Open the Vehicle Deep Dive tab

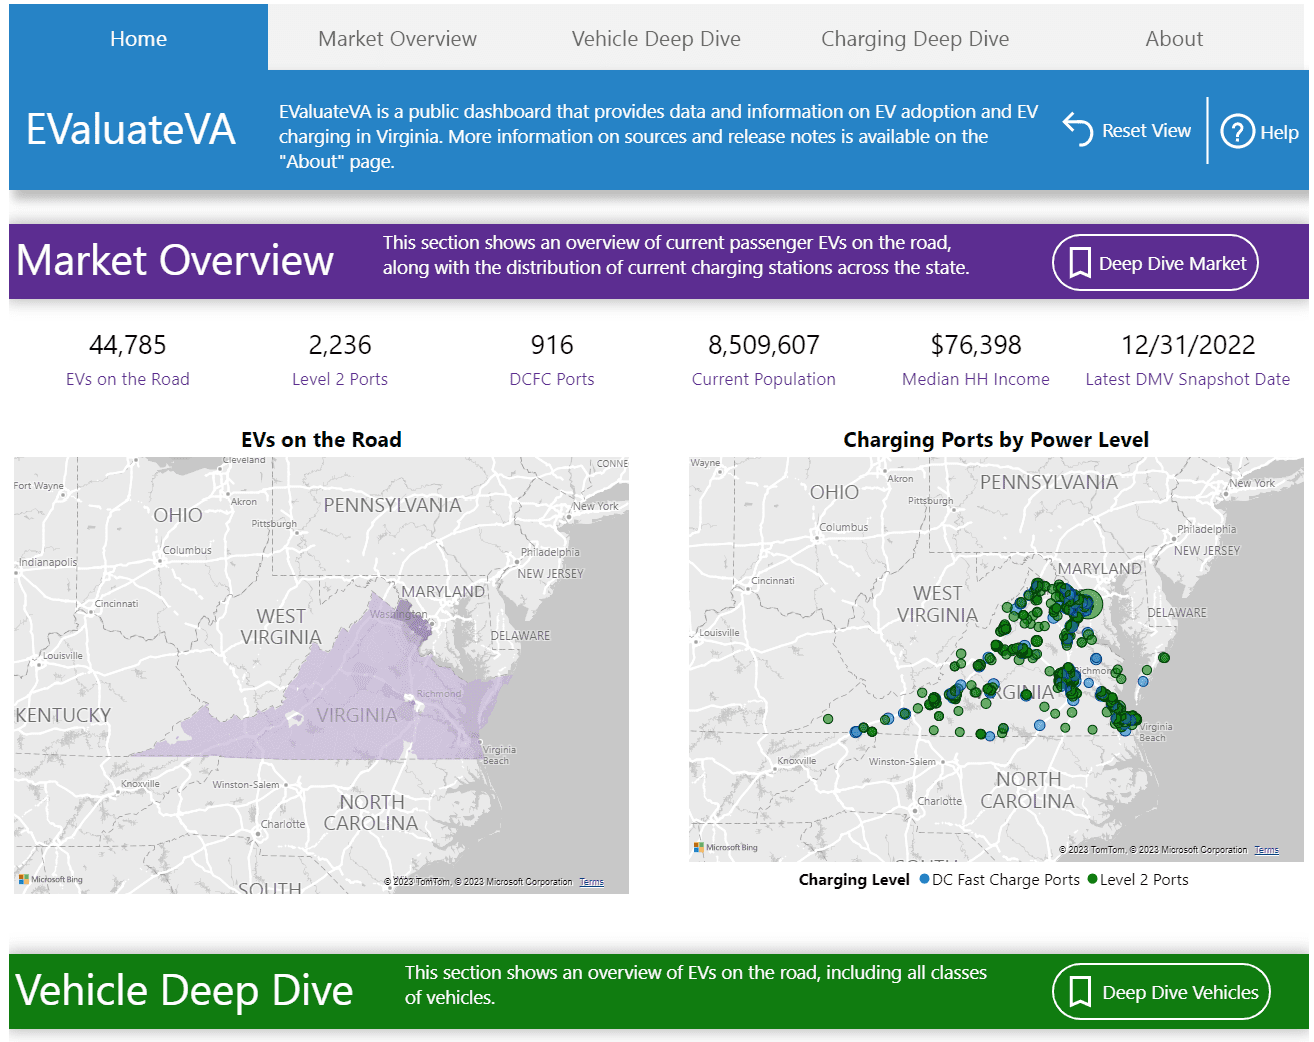655,39
